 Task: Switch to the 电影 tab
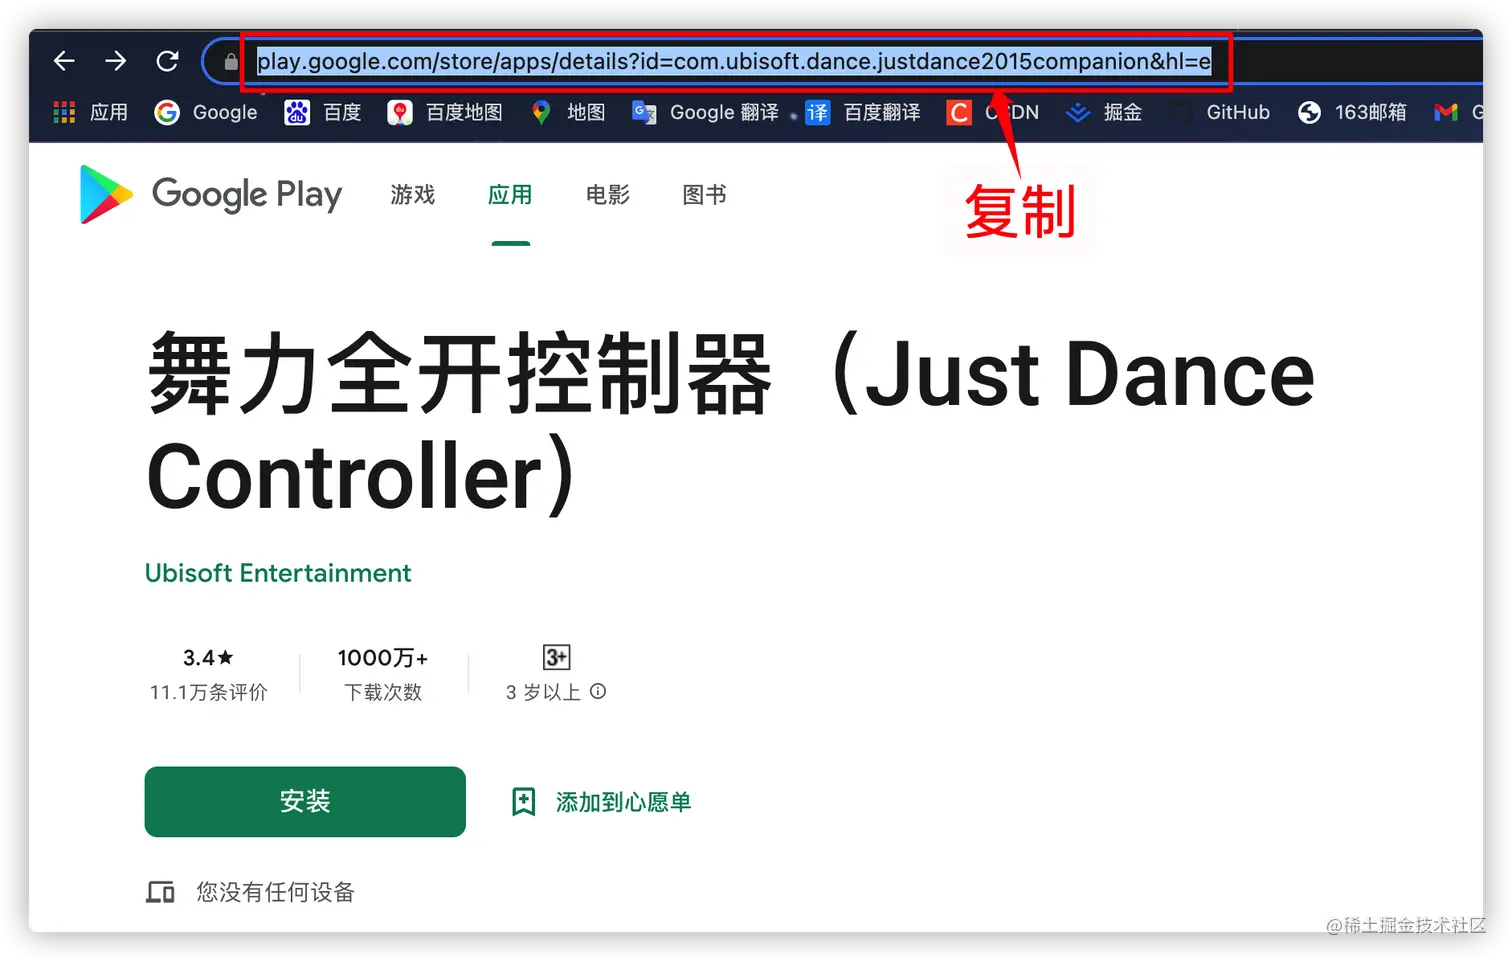point(608,194)
